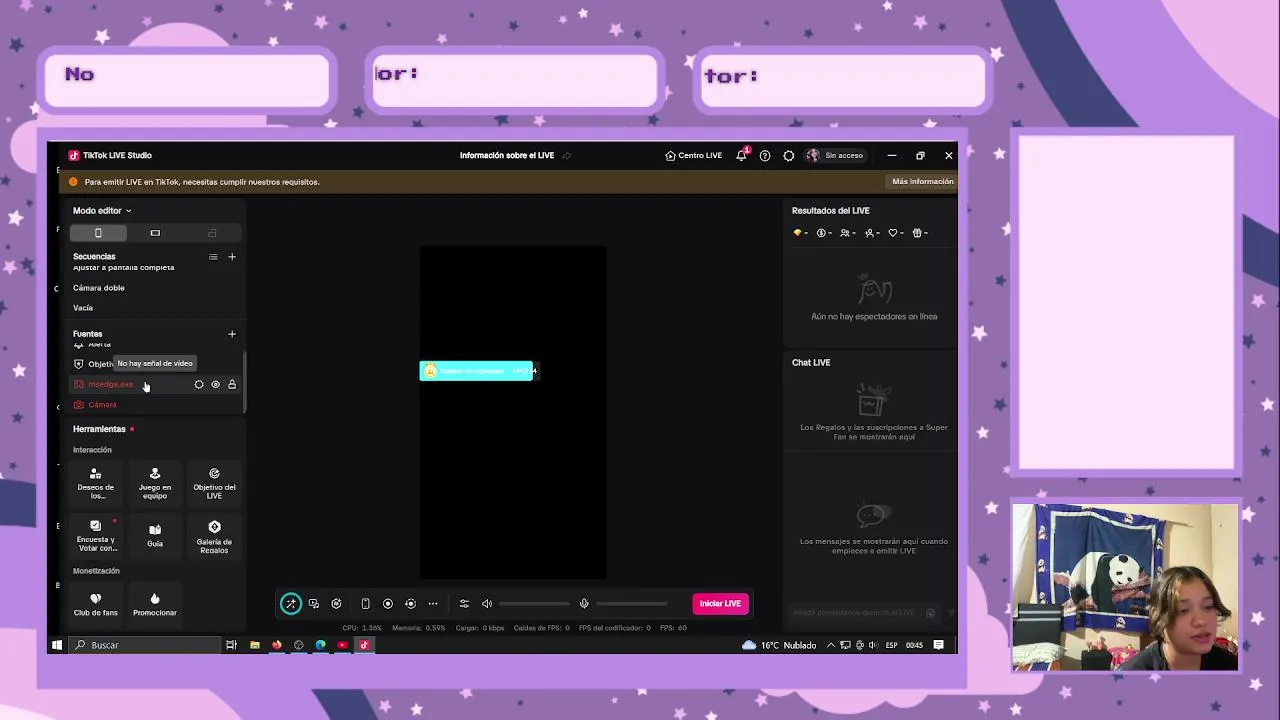Click the magic wand effects button
1280x720 pixels.
290,604
